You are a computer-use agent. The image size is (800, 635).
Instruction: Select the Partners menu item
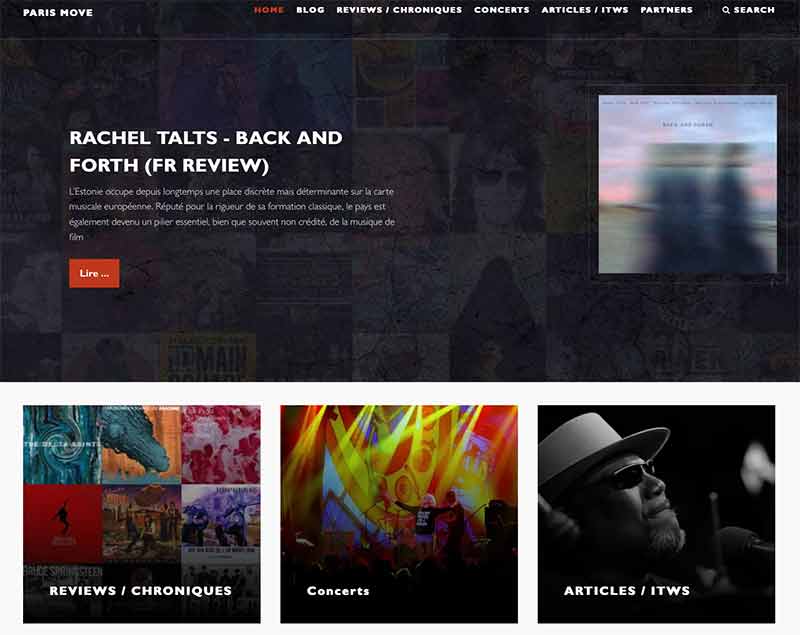coord(666,10)
